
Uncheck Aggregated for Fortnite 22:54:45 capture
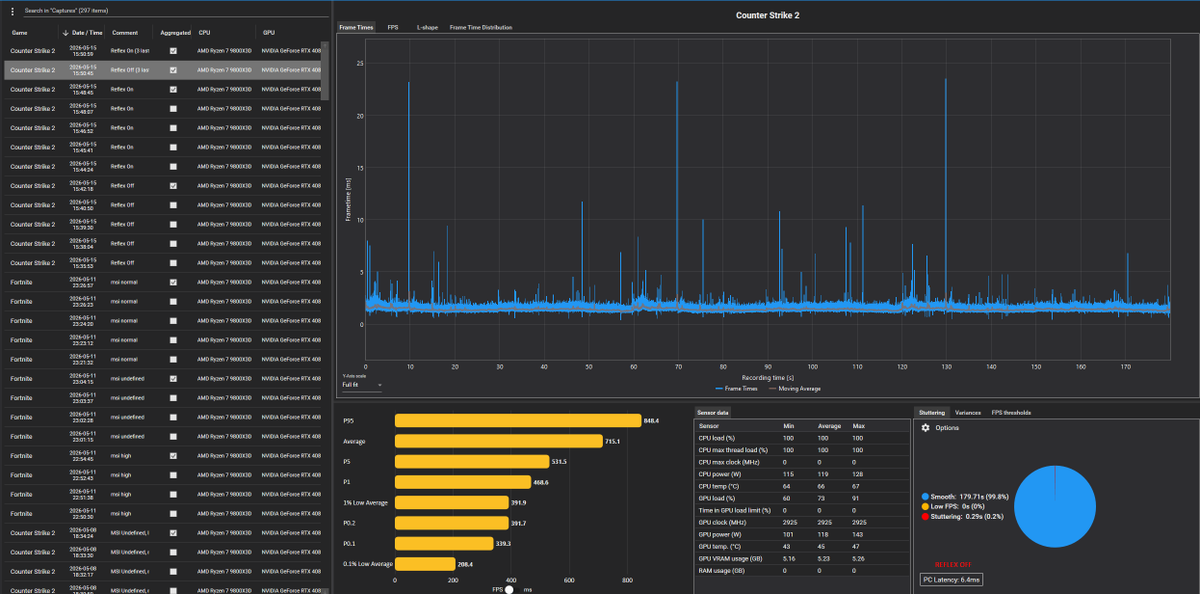click(x=173, y=456)
